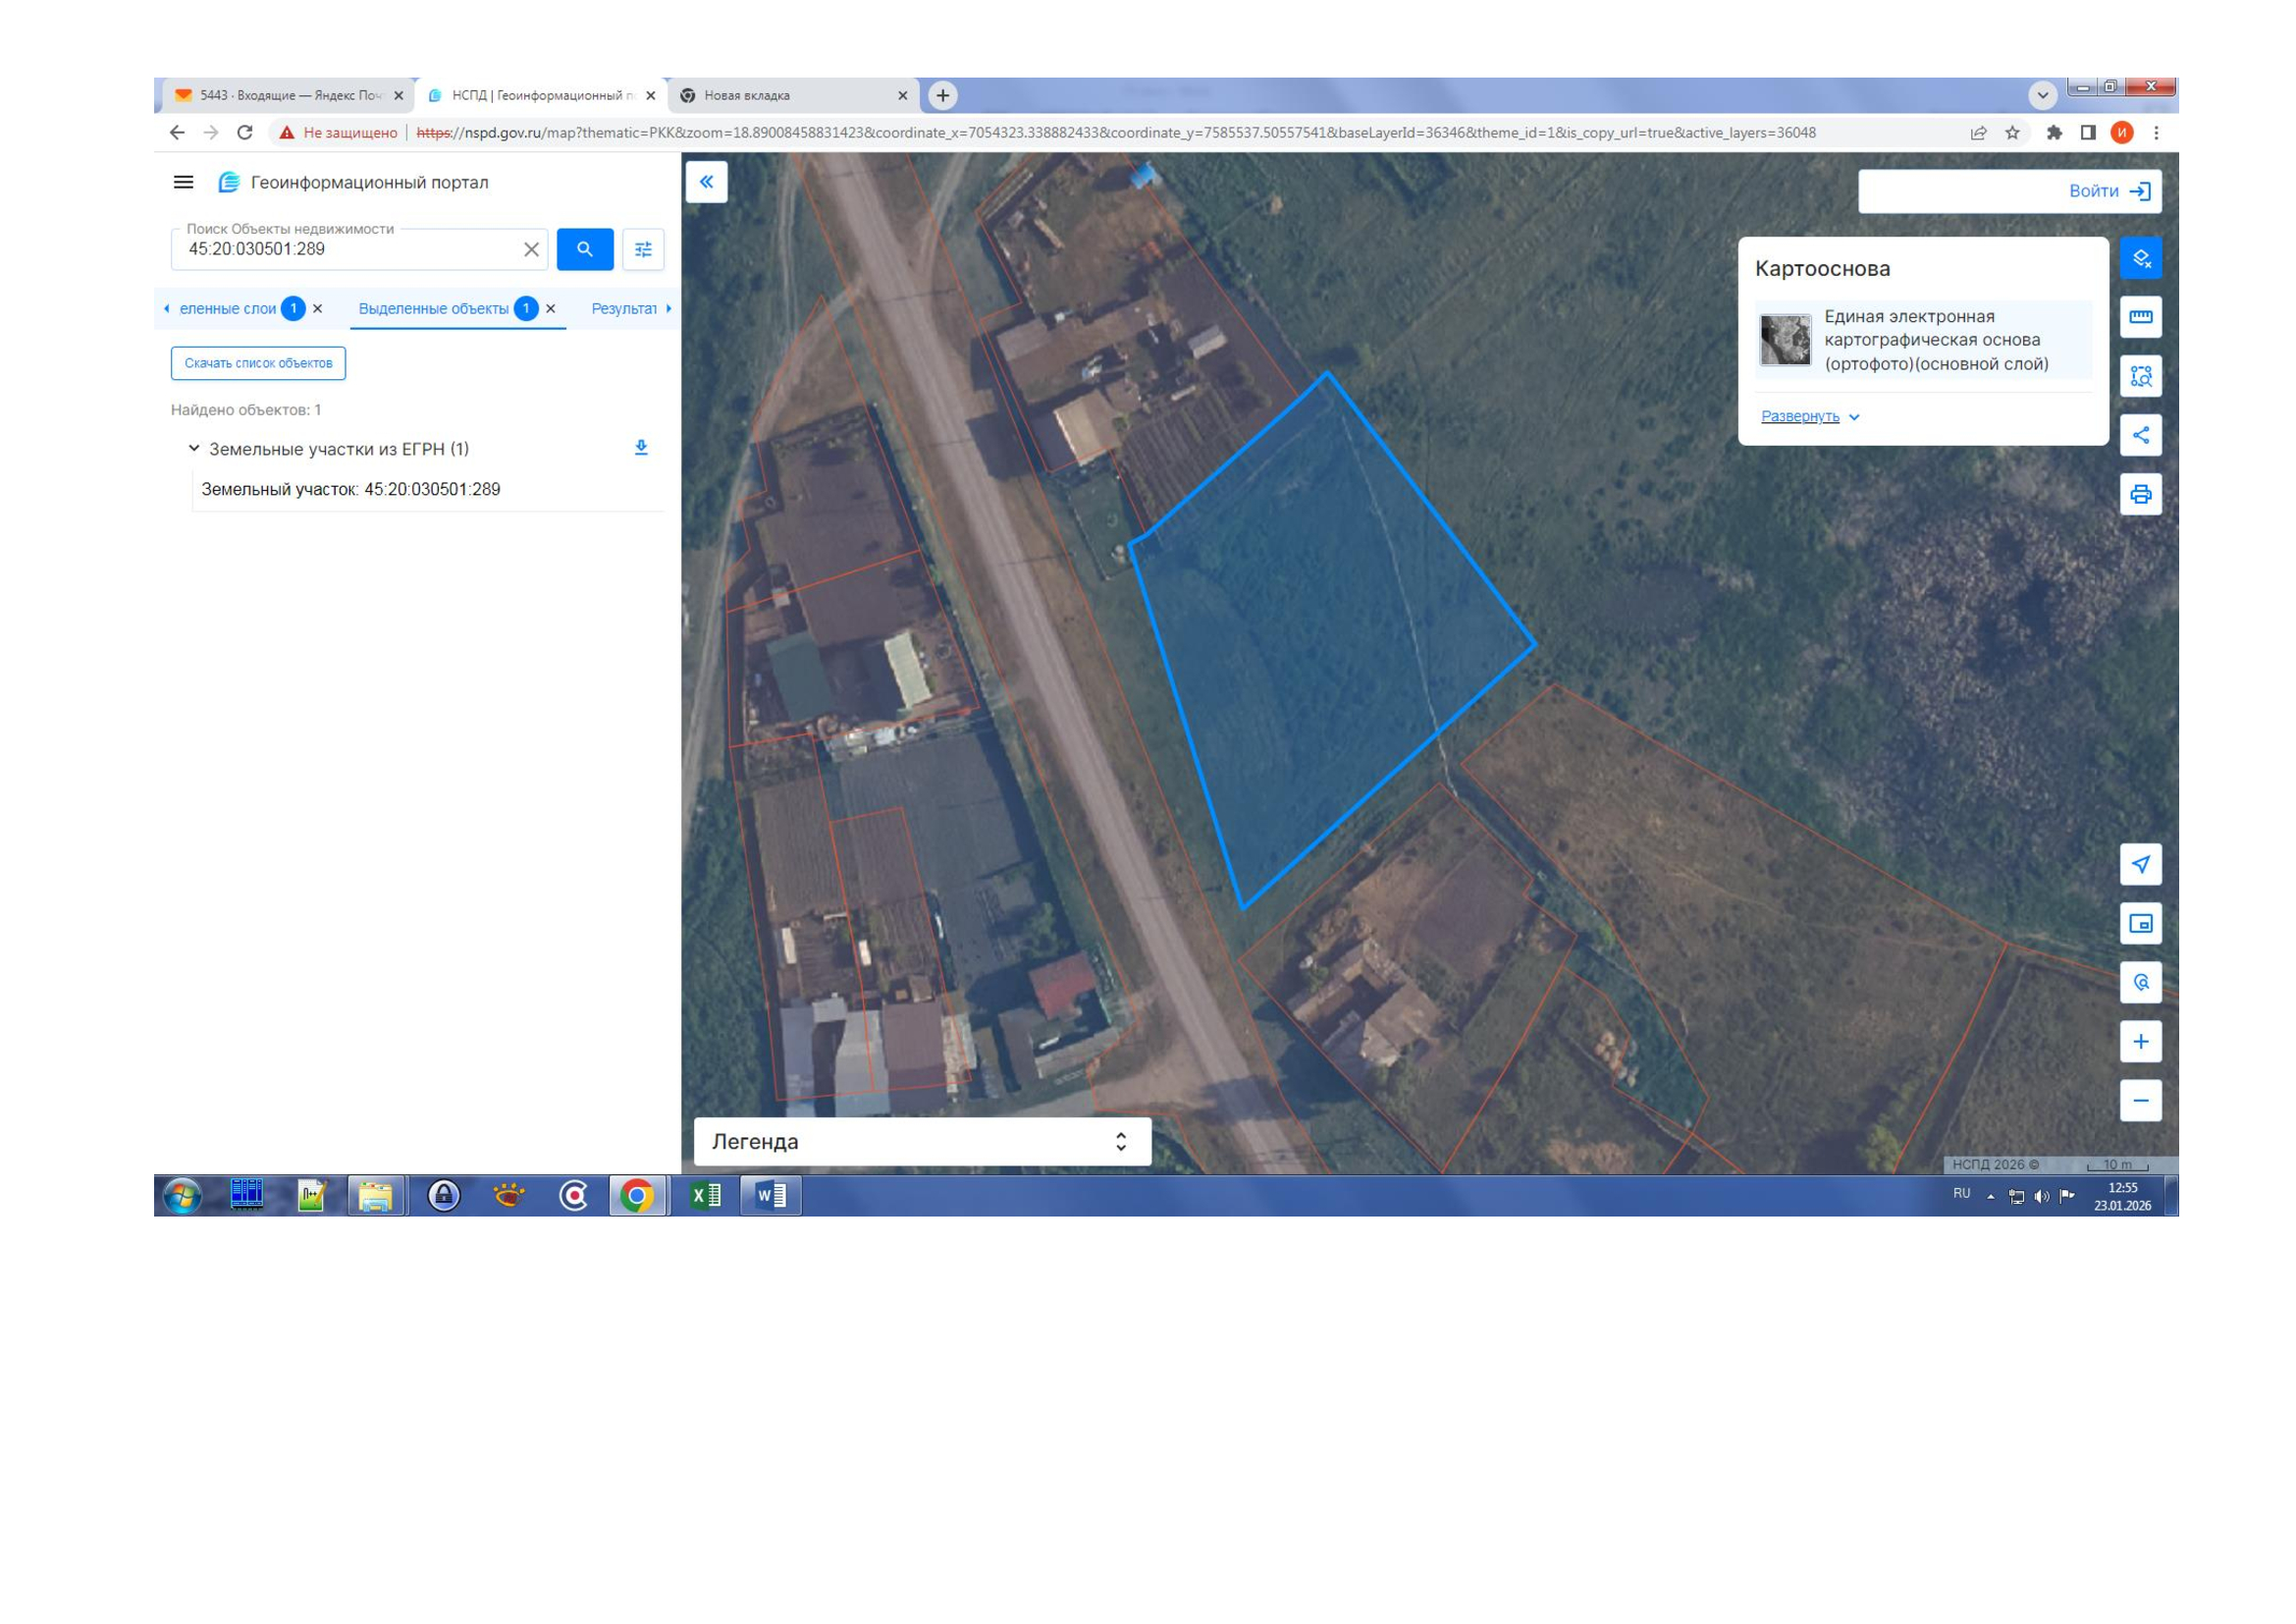Screen dimensions: 2296x1624
Task: Click Скачать список объектов button
Action: [258, 363]
